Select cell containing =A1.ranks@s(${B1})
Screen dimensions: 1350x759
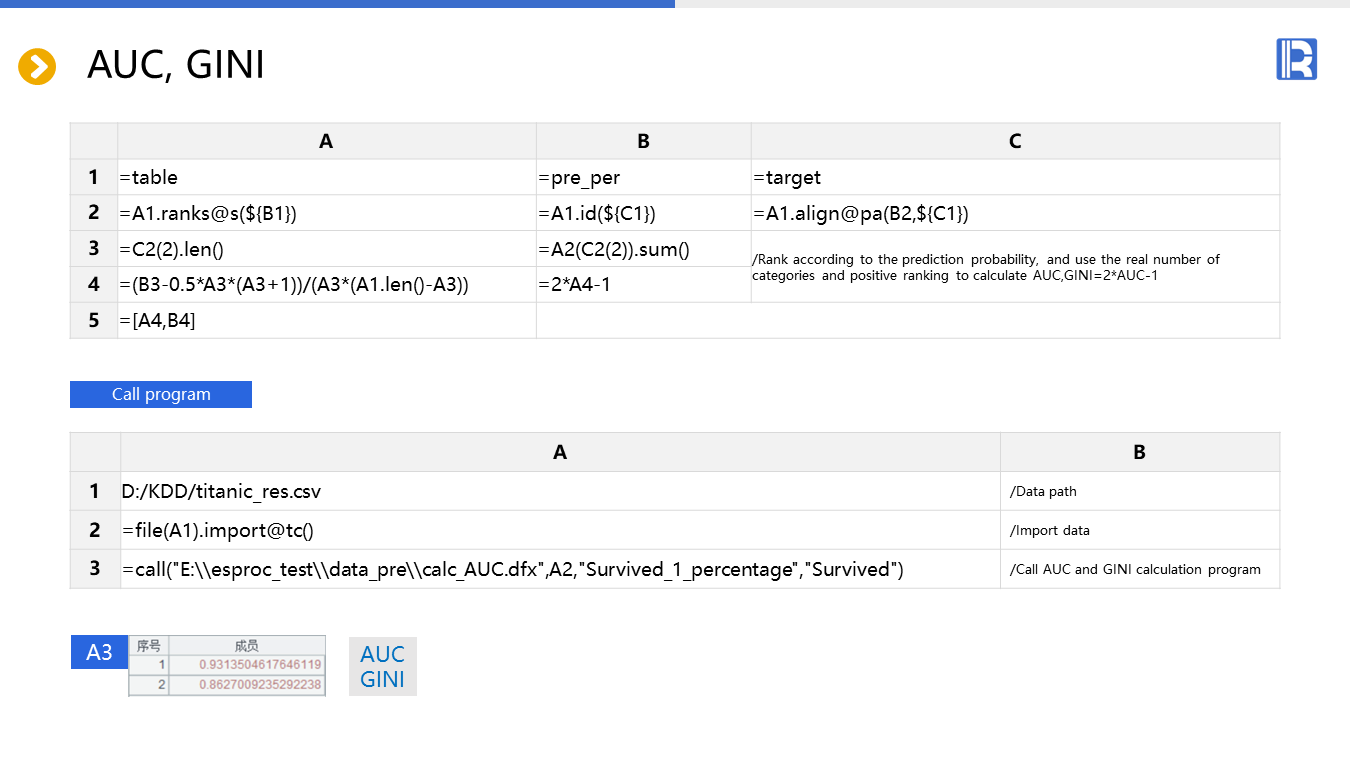(326, 213)
